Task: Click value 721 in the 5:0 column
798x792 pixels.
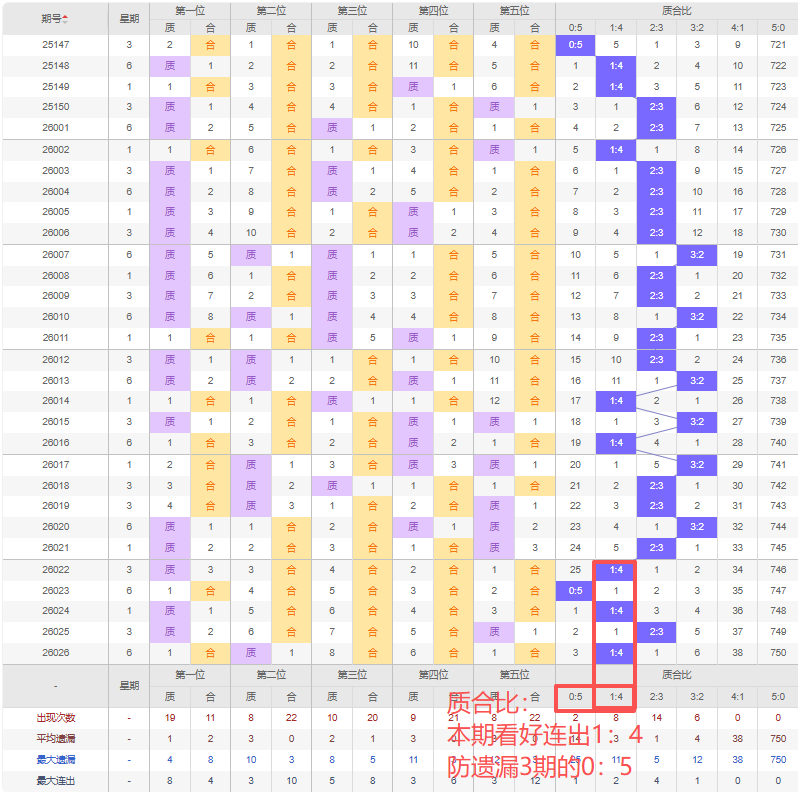Action: pyautogui.click(x=778, y=45)
